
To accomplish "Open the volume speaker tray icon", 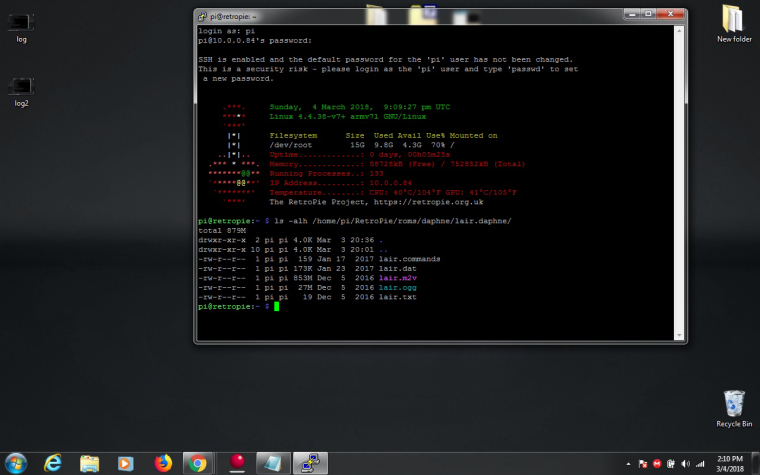I will (x=685, y=464).
